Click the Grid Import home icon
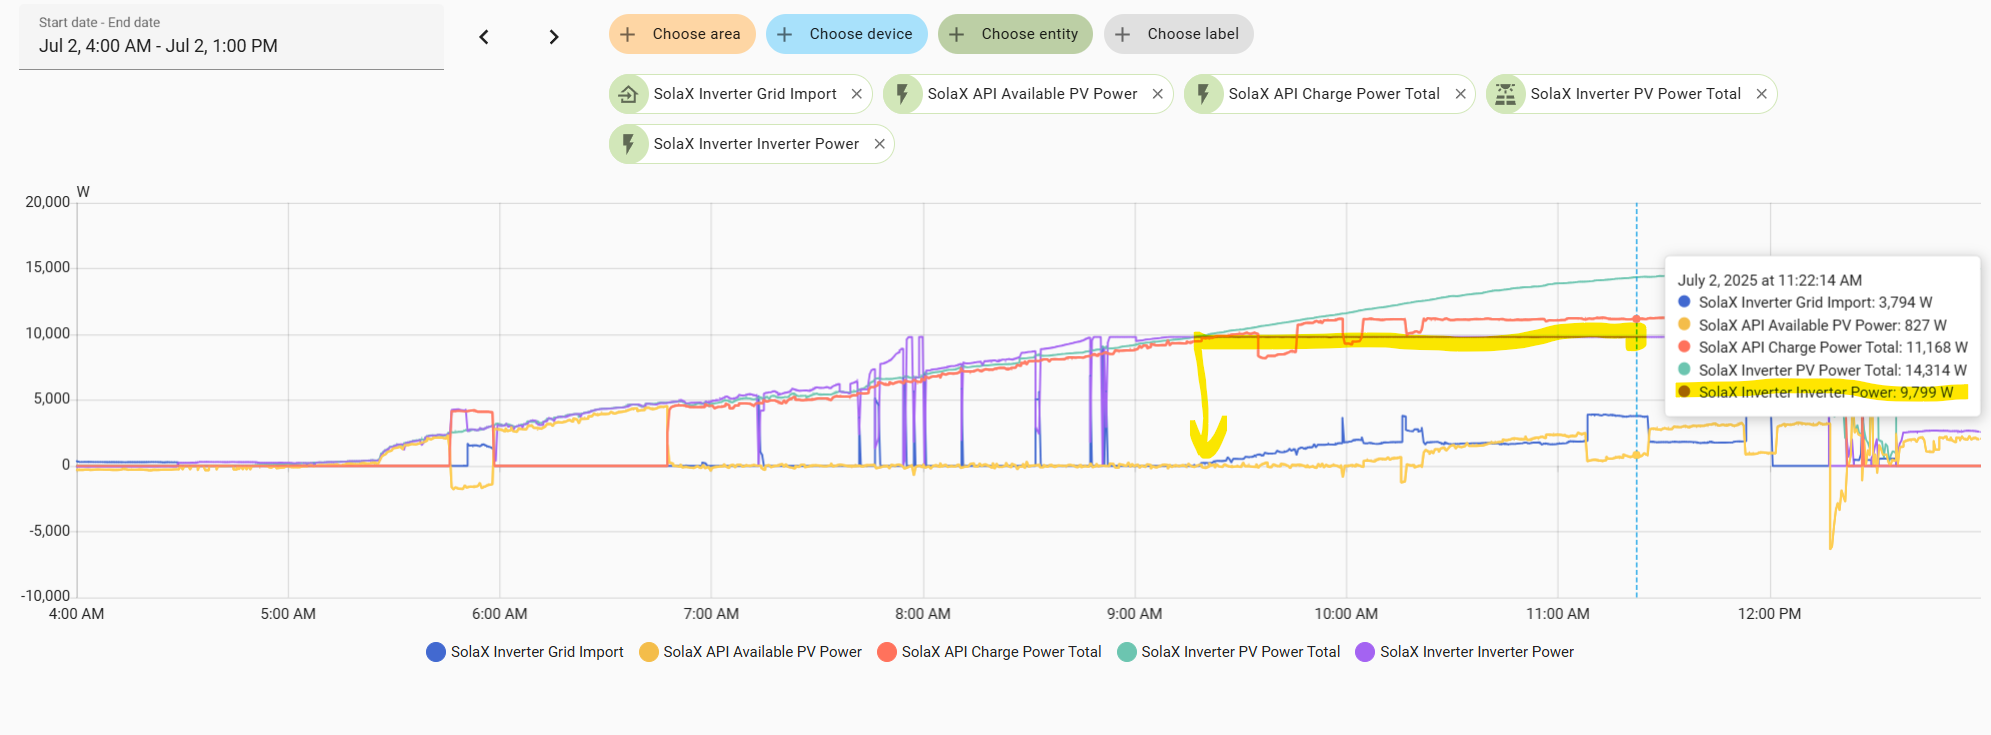 tap(628, 94)
